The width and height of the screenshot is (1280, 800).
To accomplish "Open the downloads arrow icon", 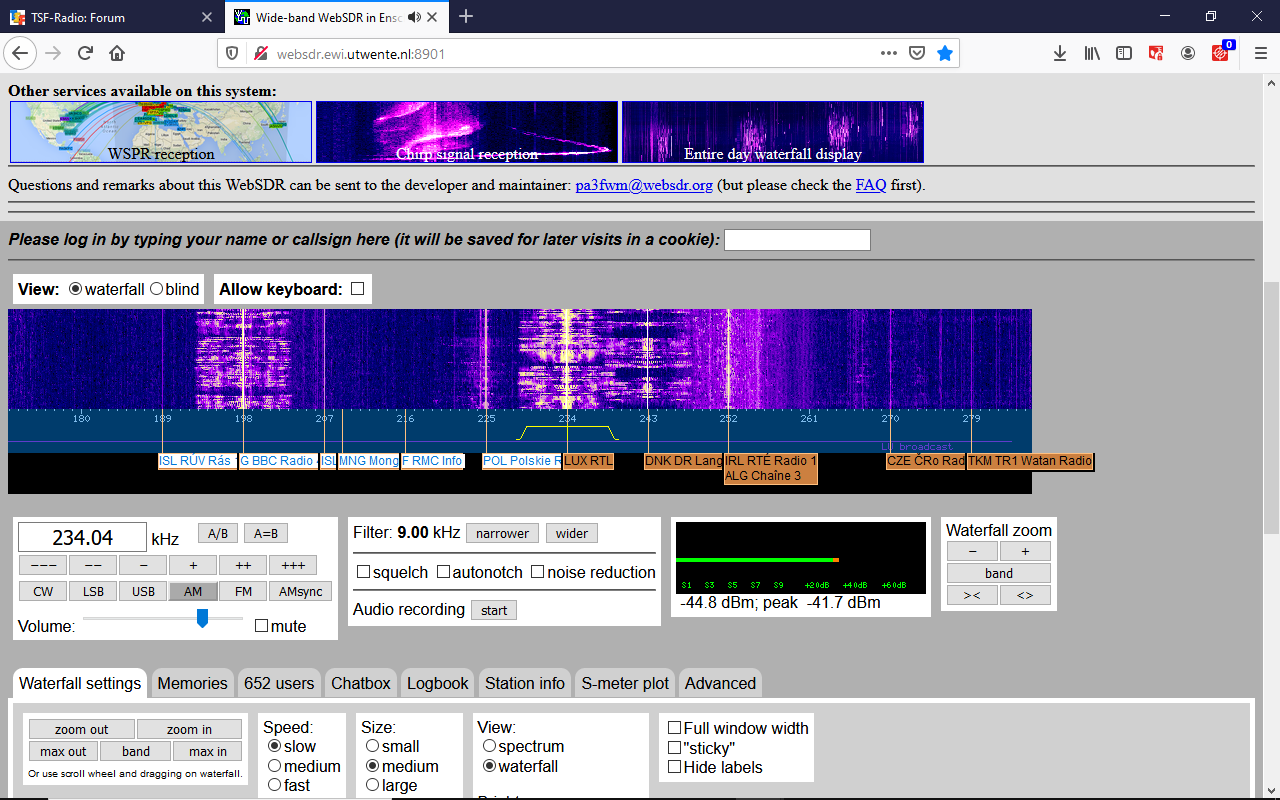I will (1060, 53).
